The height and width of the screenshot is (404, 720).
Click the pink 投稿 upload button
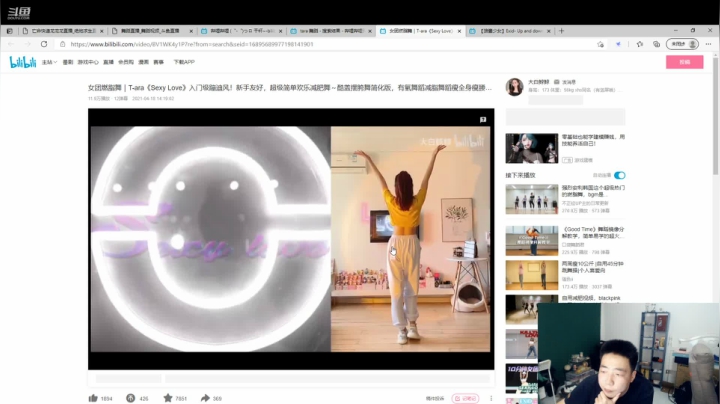click(x=685, y=62)
